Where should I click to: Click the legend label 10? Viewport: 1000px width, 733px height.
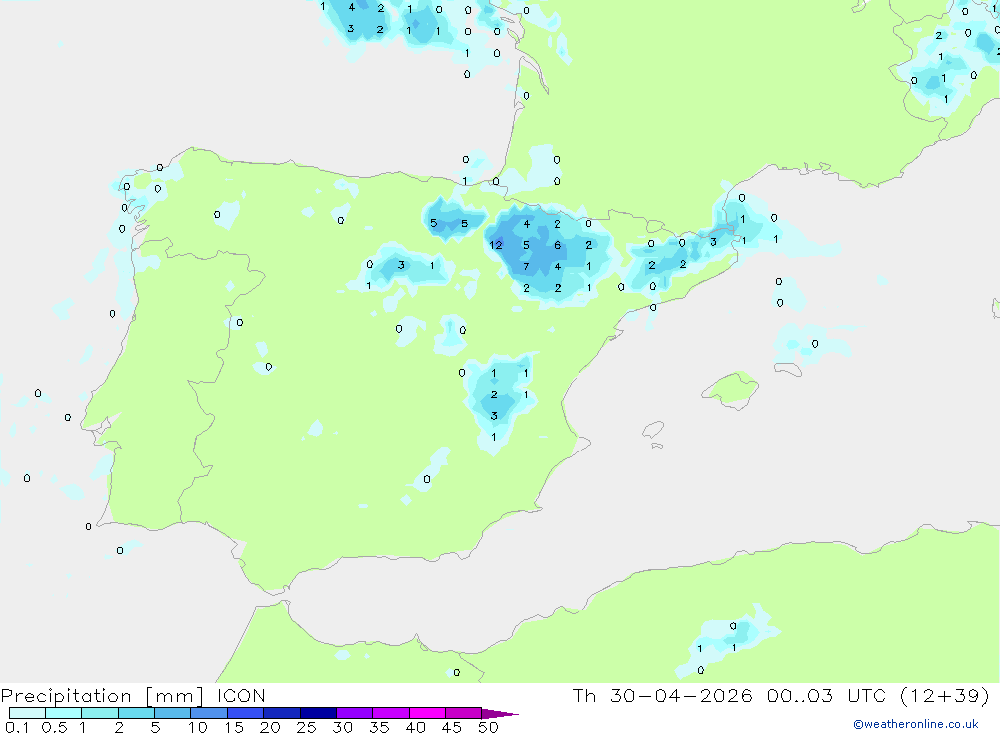pyautogui.click(x=198, y=727)
